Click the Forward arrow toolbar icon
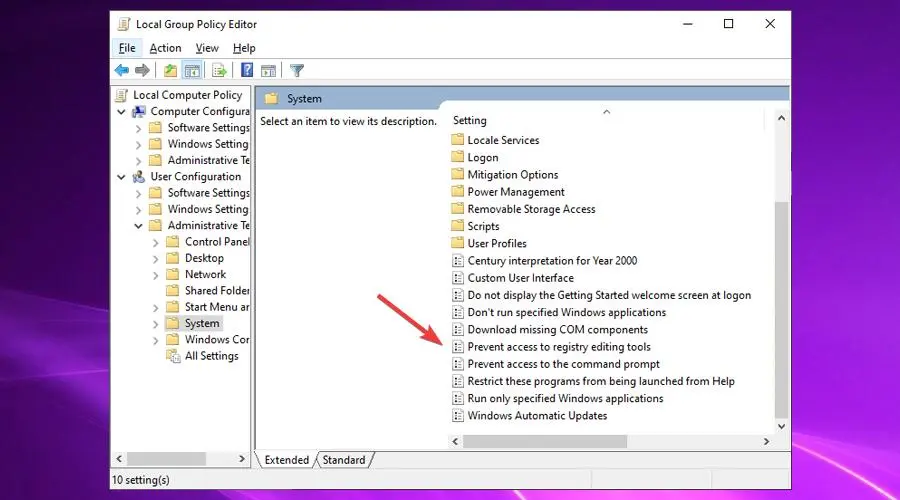 pyautogui.click(x=142, y=70)
